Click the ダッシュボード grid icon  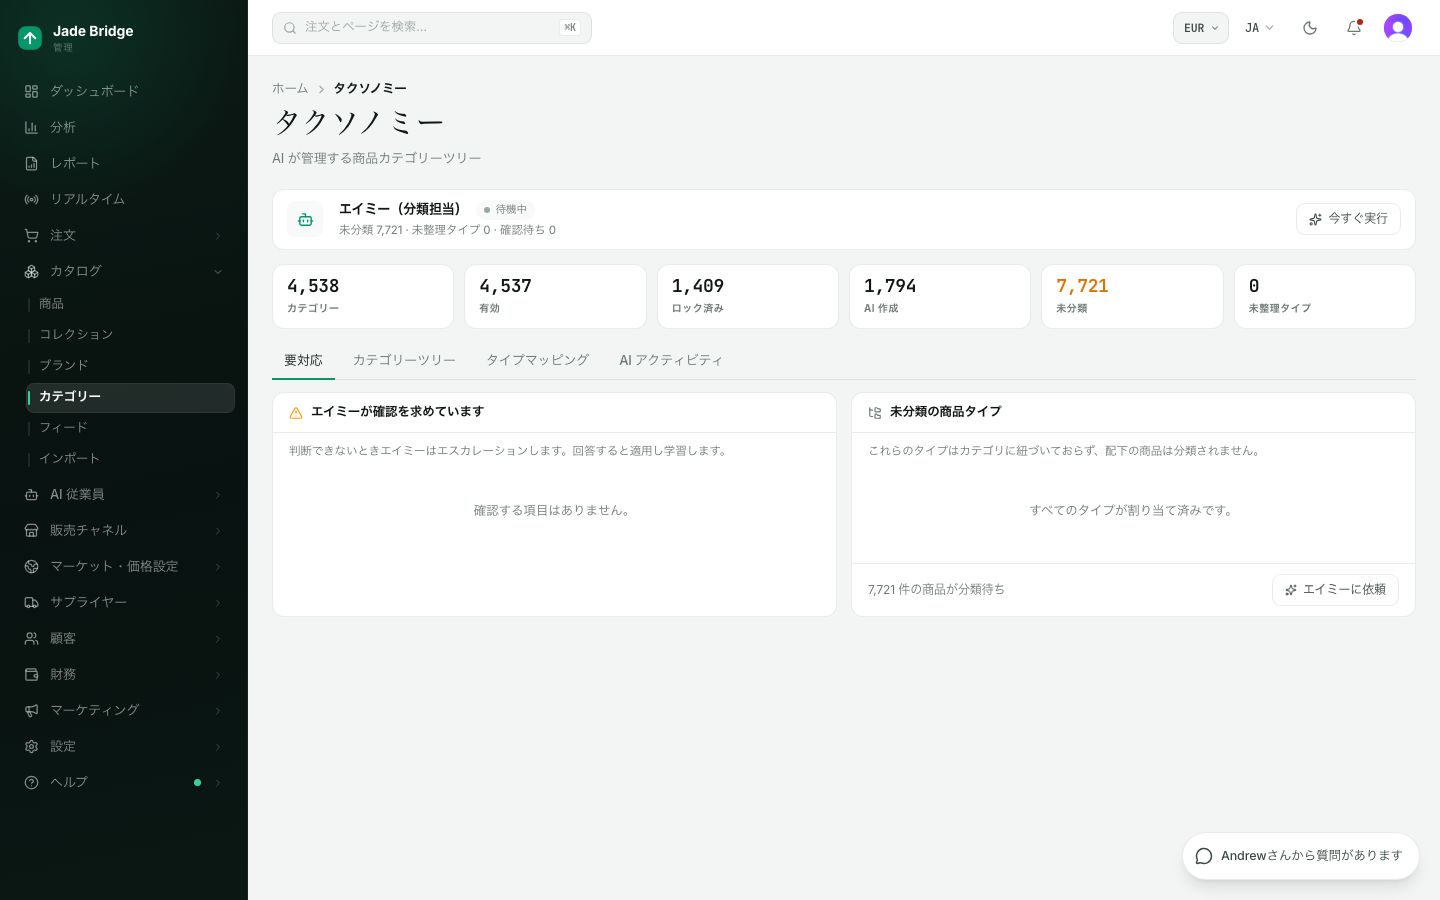[31, 91]
